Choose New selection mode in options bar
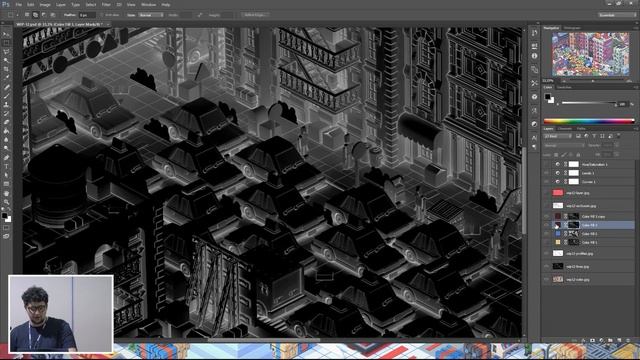Image resolution: width=640 pixels, height=360 pixels. point(27,15)
